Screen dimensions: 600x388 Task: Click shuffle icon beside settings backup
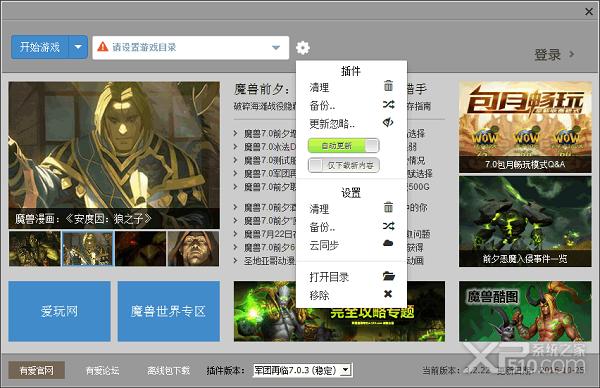(388, 226)
